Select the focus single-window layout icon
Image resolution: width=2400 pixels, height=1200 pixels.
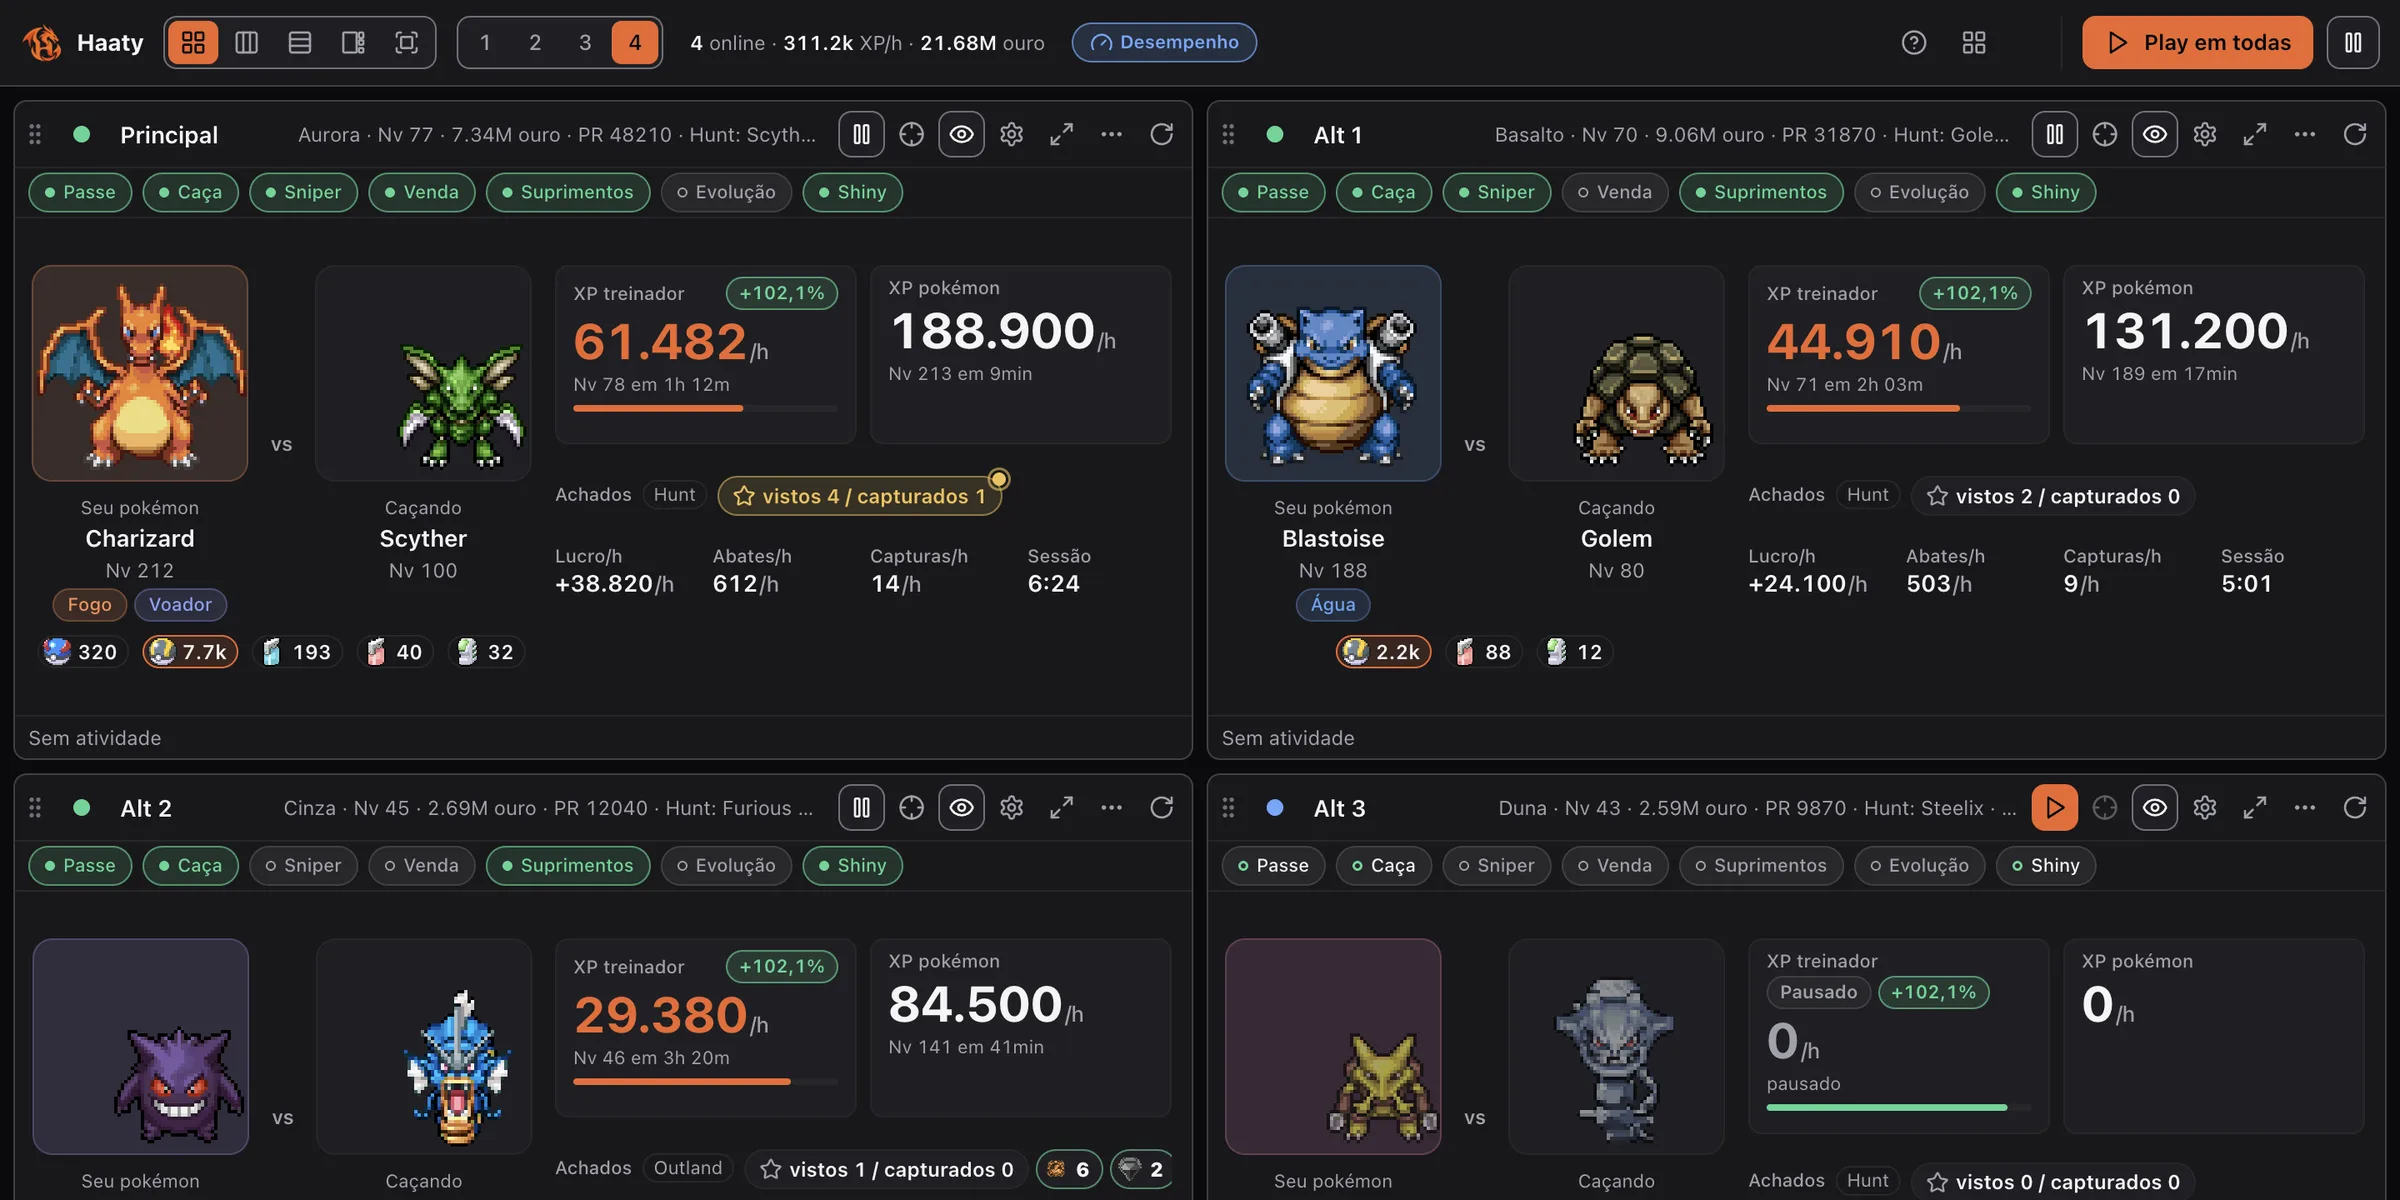point(406,42)
